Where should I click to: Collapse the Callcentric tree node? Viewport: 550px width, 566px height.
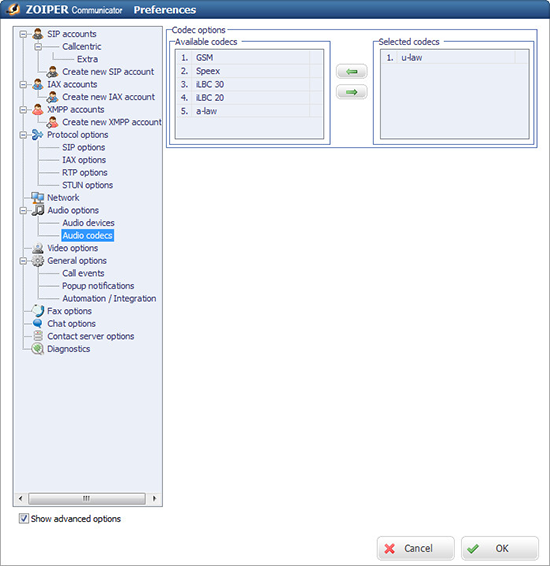point(38,47)
